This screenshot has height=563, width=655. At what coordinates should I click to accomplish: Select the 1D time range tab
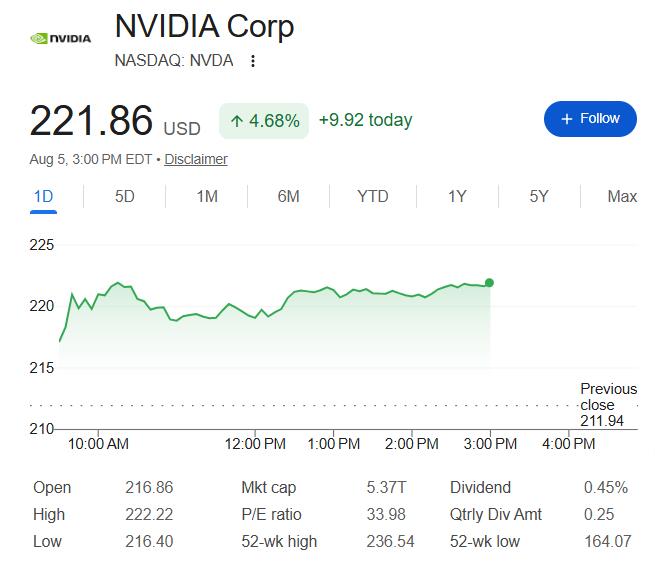[43, 197]
